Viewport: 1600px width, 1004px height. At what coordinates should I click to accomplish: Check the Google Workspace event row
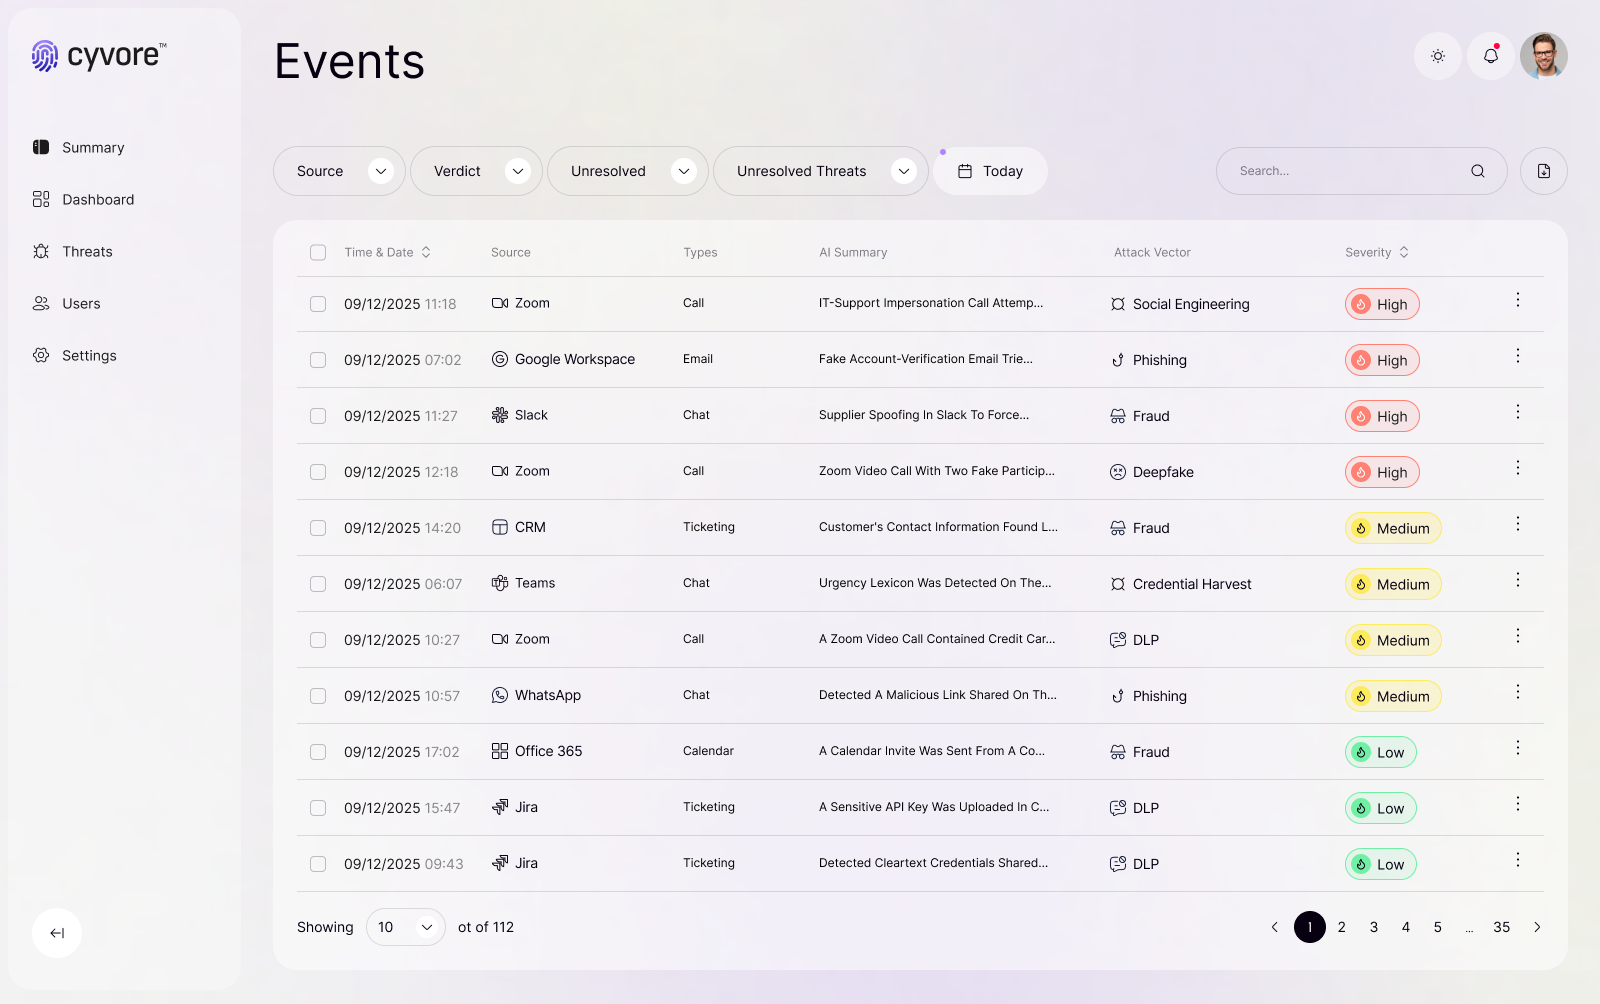[318, 360]
